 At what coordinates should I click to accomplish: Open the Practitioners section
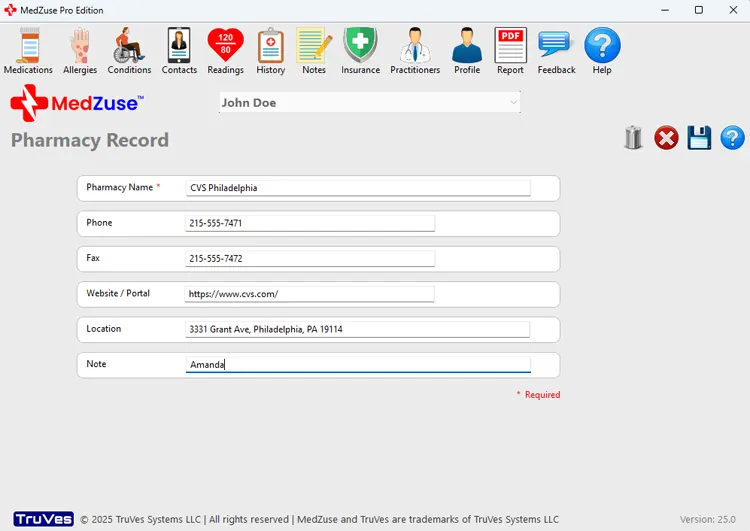point(415,50)
